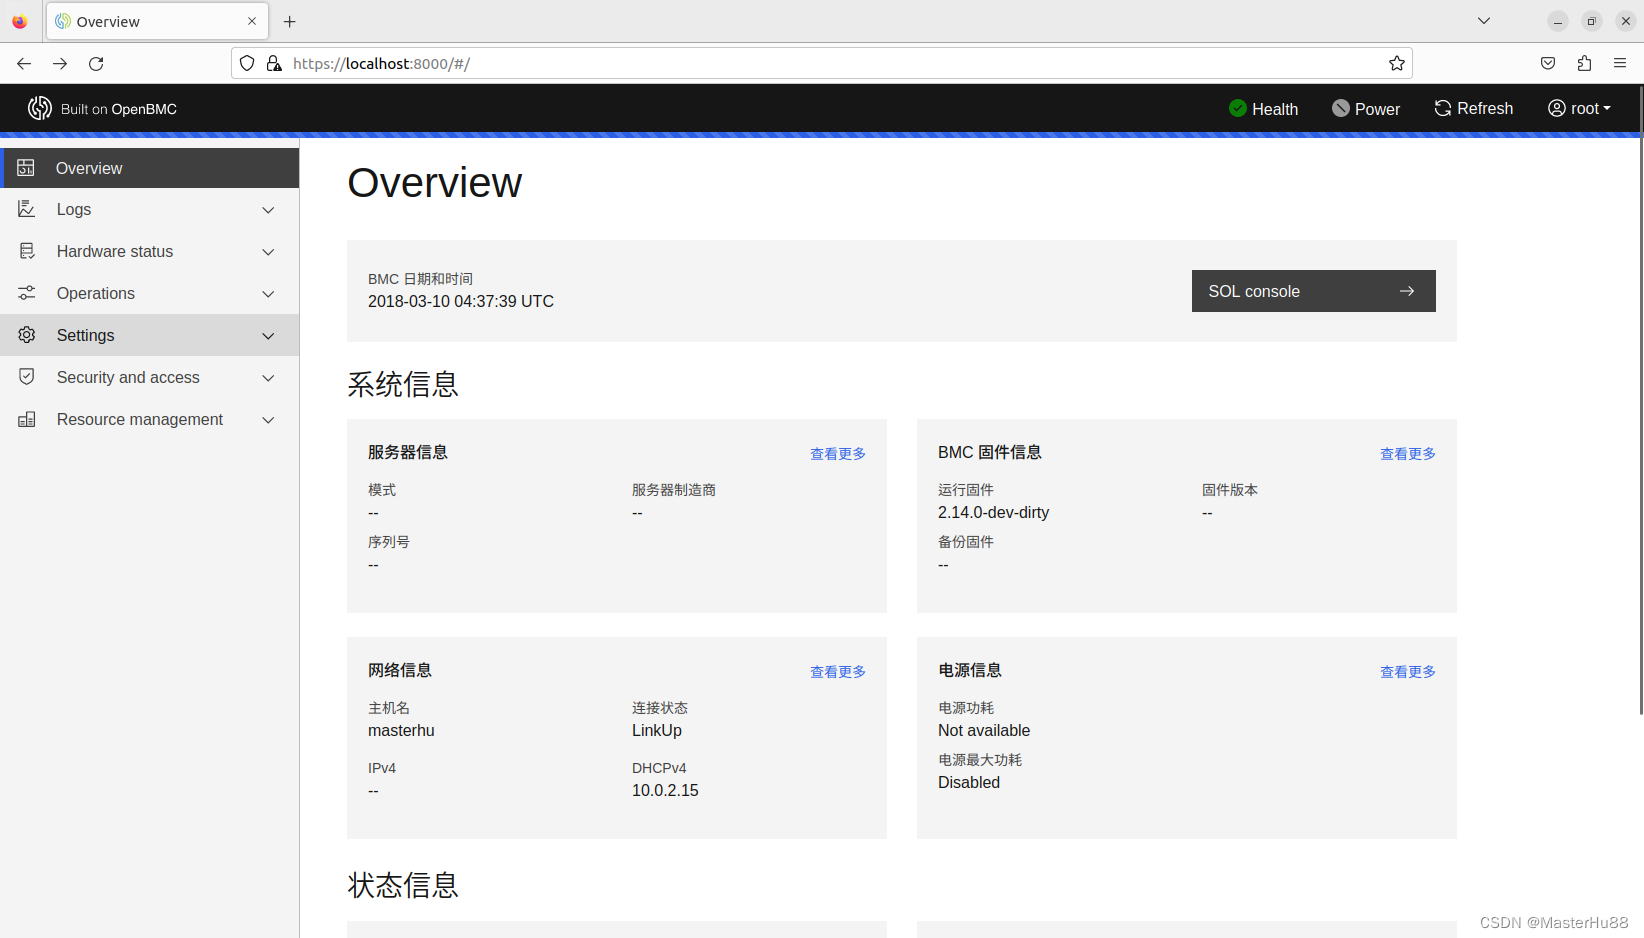Expand the Logs section in sidebar
Screen dimensions: 1644x938
268,210
